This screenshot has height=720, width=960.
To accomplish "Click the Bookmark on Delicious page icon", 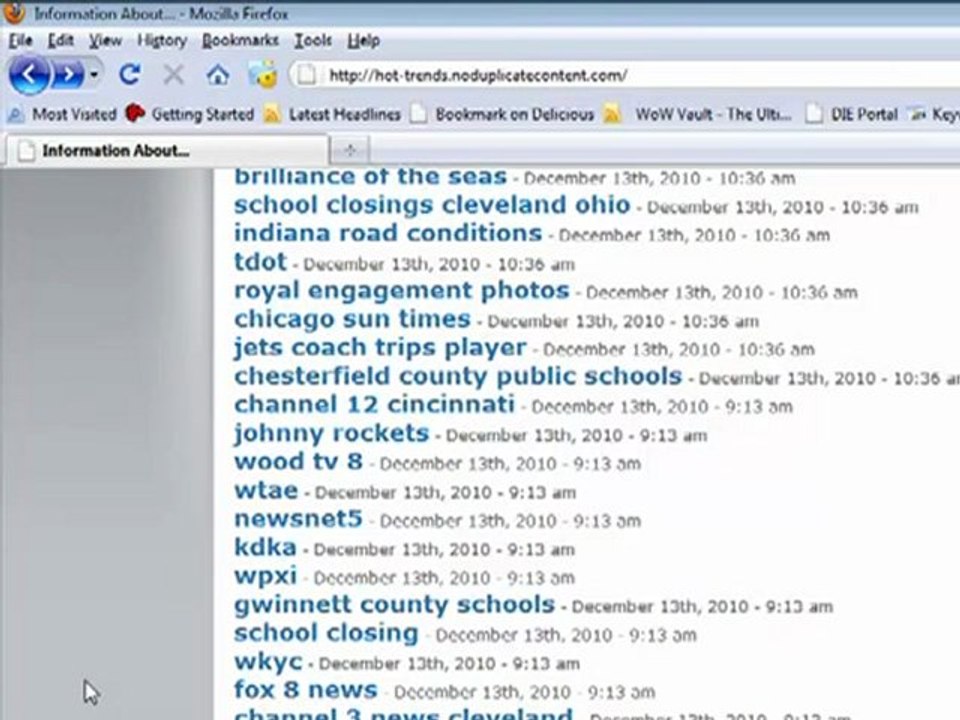I will point(419,114).
